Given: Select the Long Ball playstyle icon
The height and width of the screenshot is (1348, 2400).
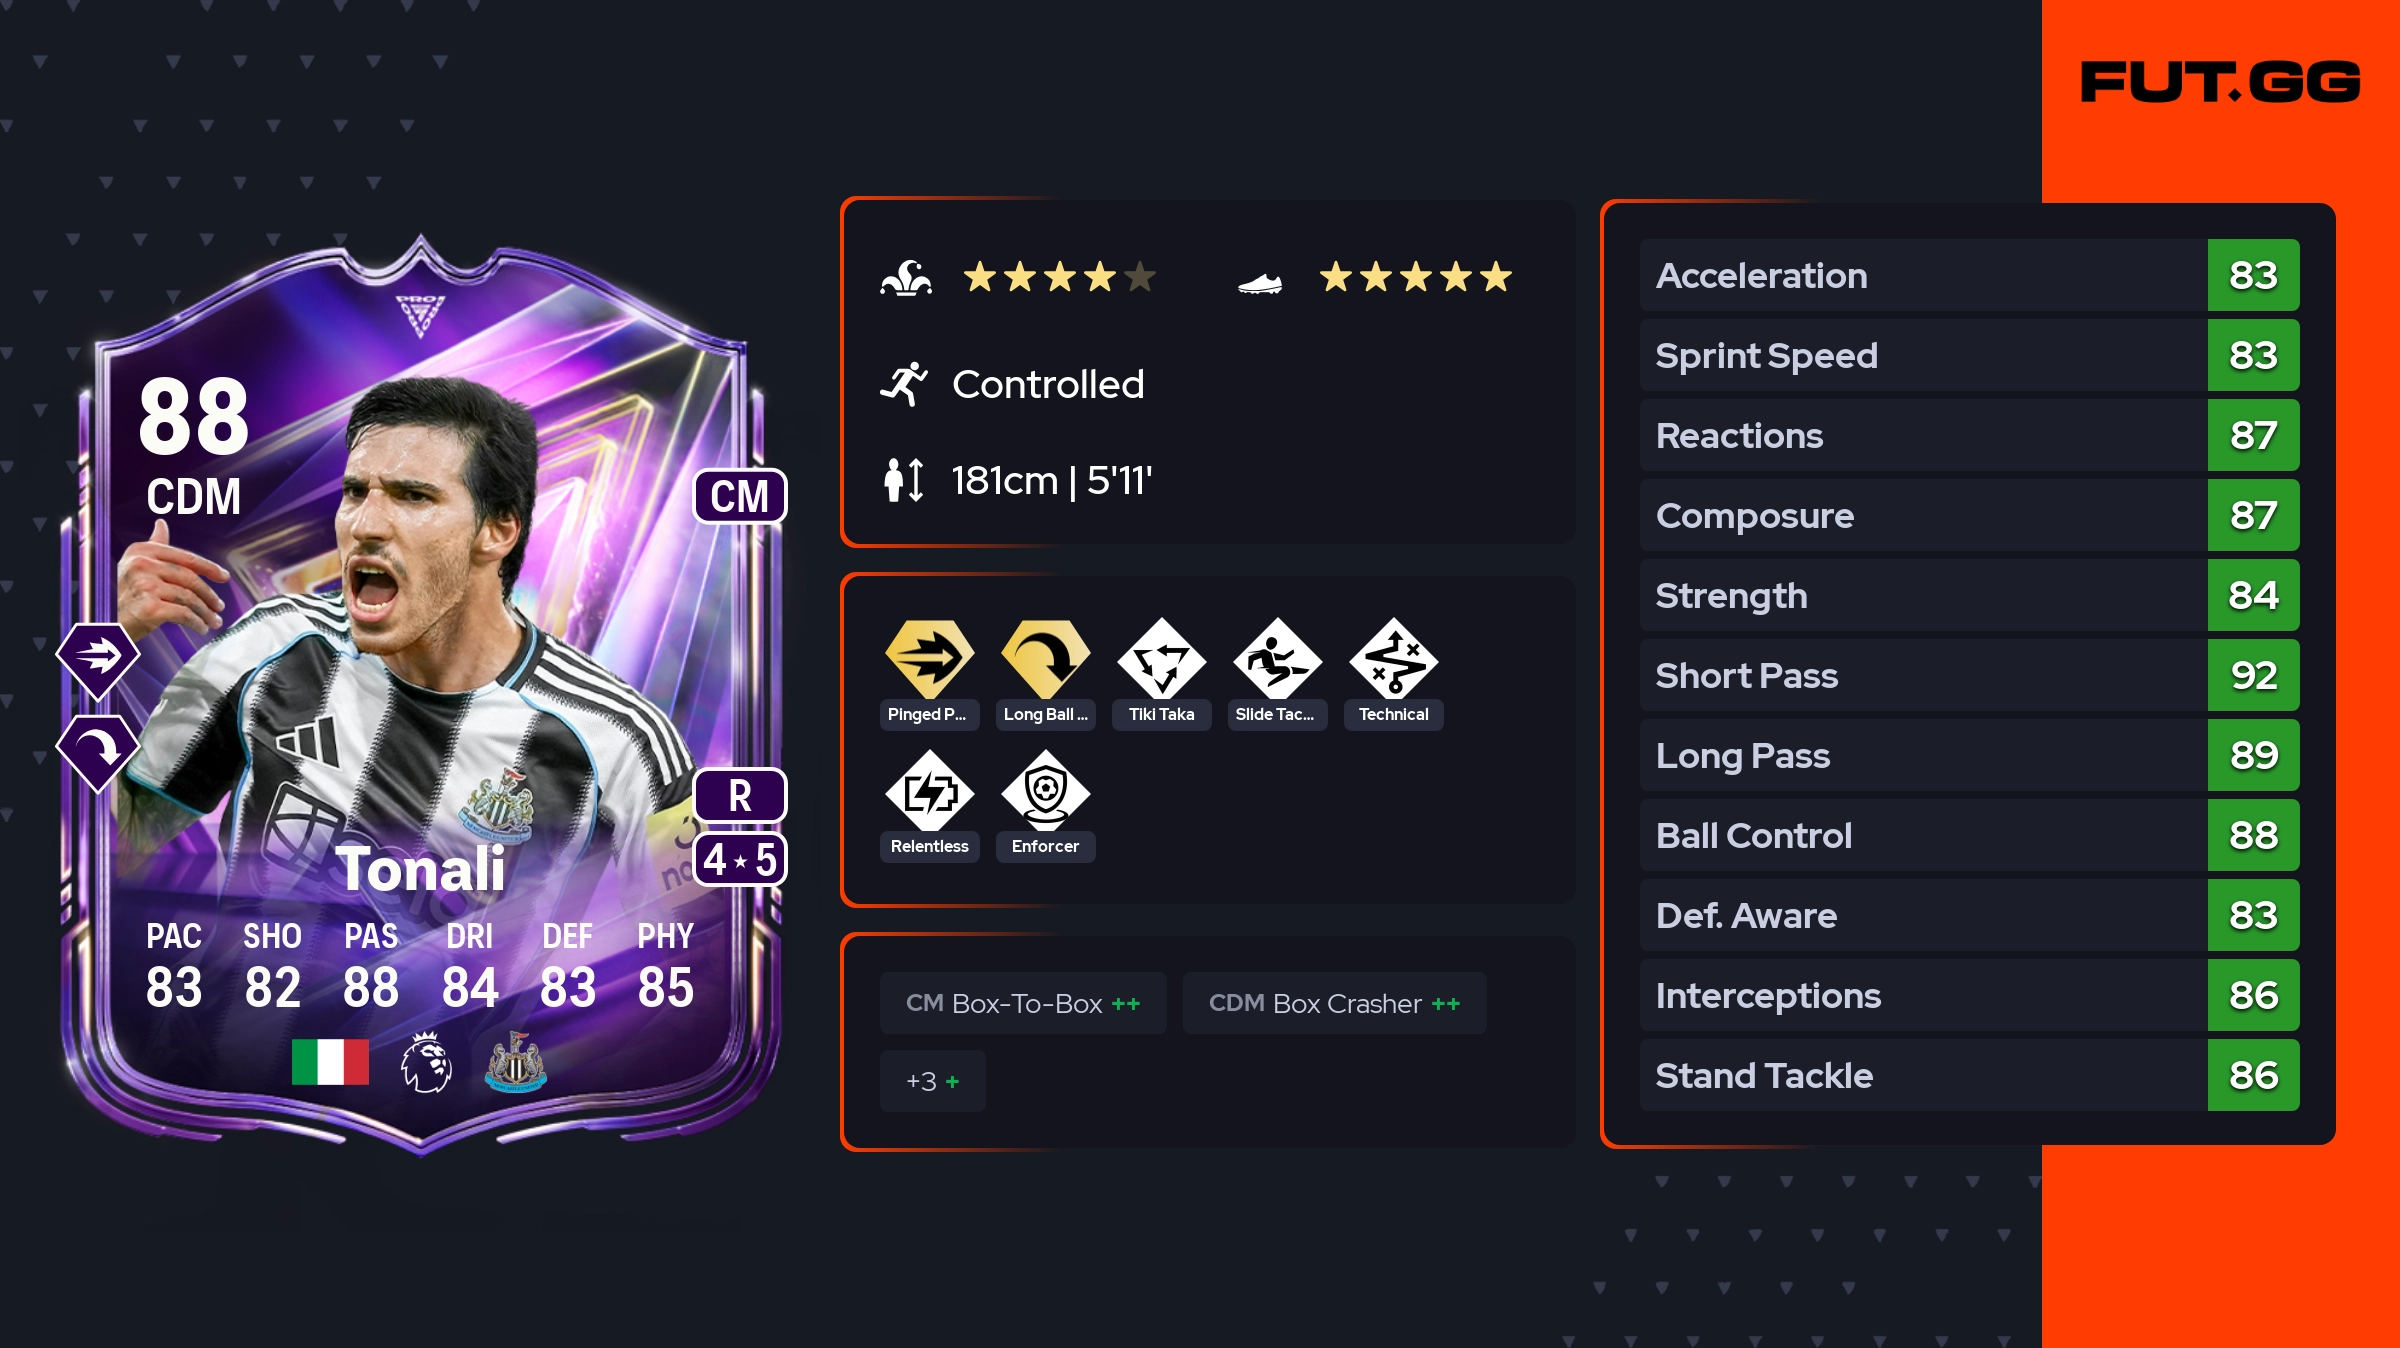Looking at the screenshot, I should click(1045, 659).
